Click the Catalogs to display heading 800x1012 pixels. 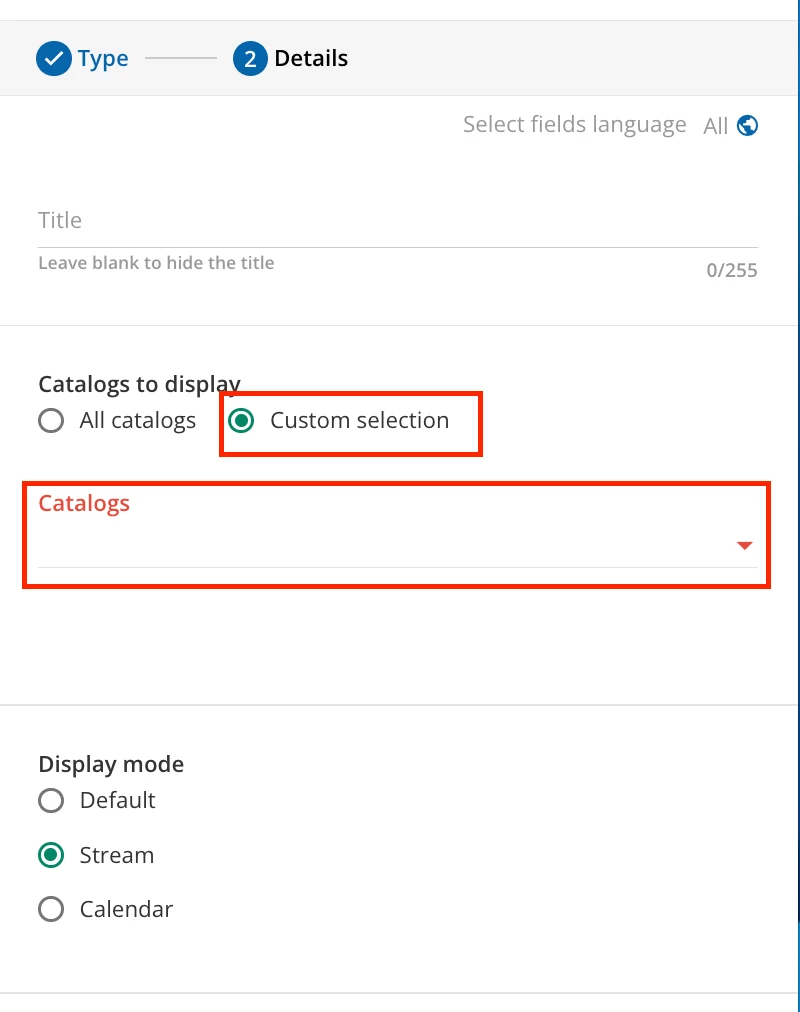(x=139, y=384)
